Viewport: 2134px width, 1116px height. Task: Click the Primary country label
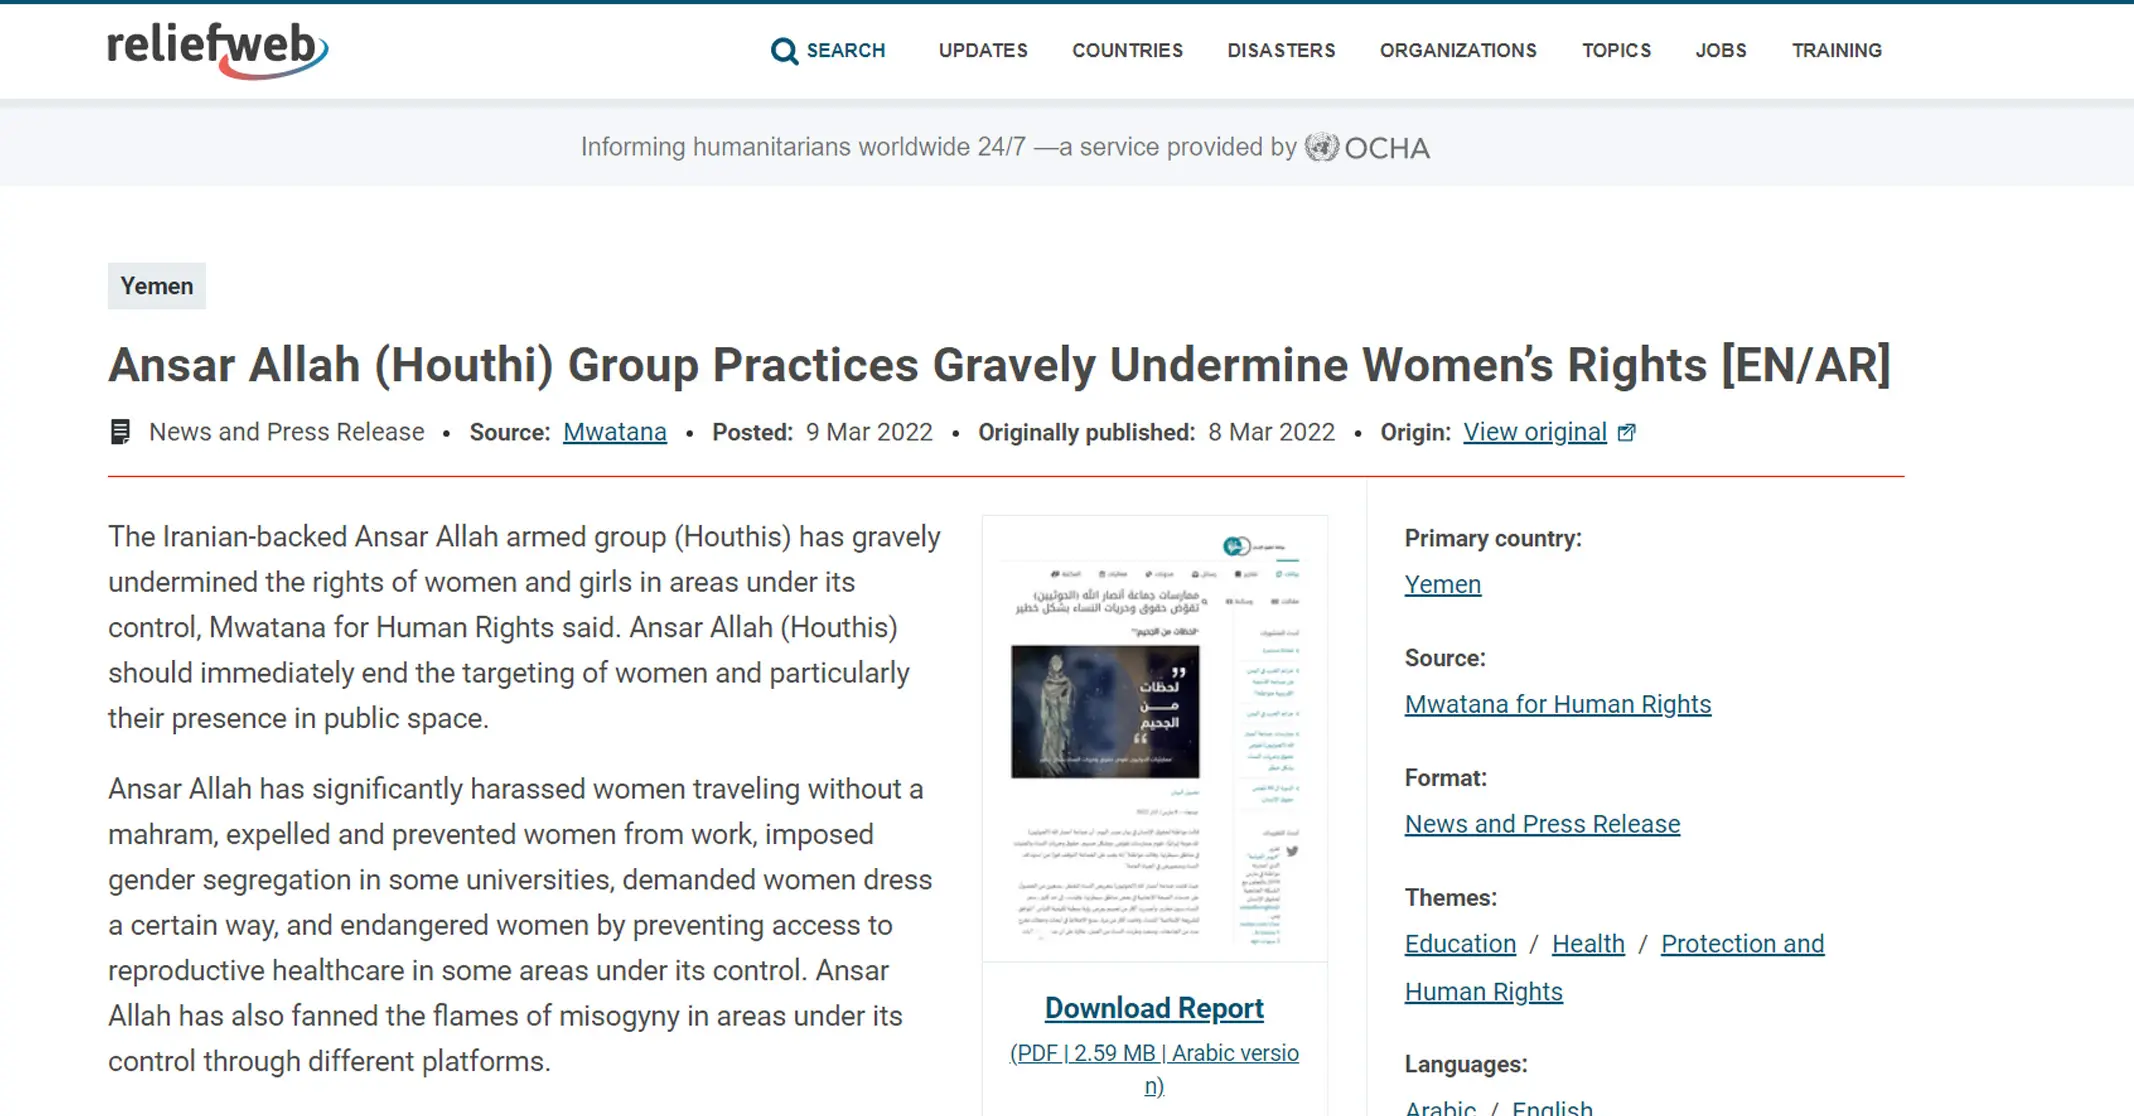click(x=1493, y=538)
